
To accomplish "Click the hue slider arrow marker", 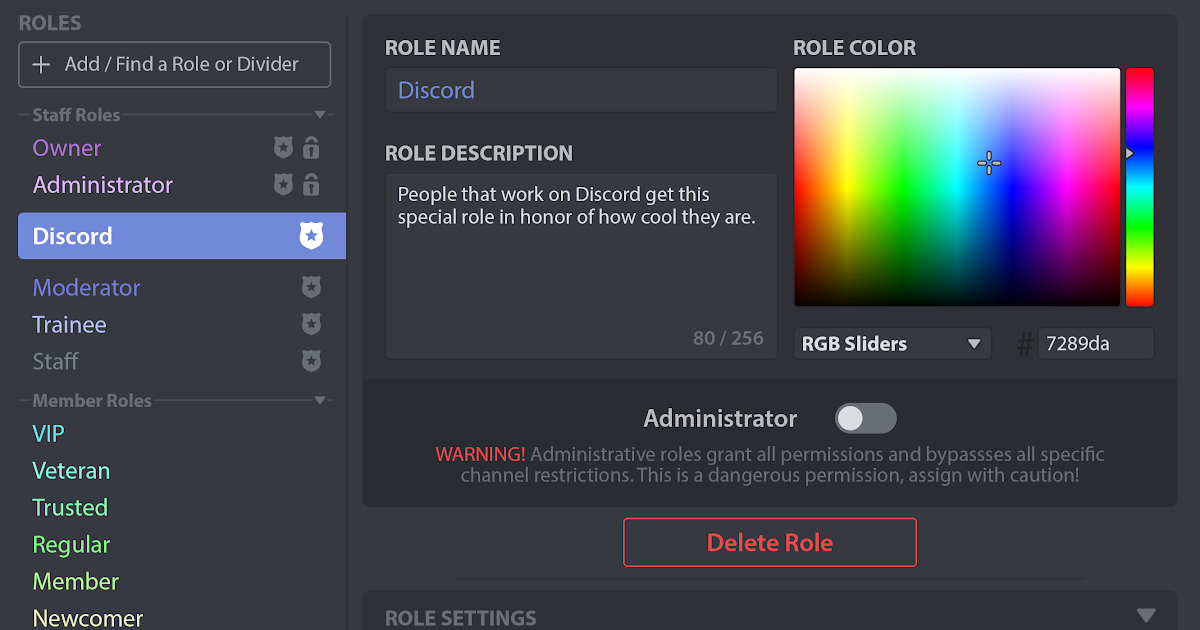I will pyautogui.click(x=1129, y=154).
